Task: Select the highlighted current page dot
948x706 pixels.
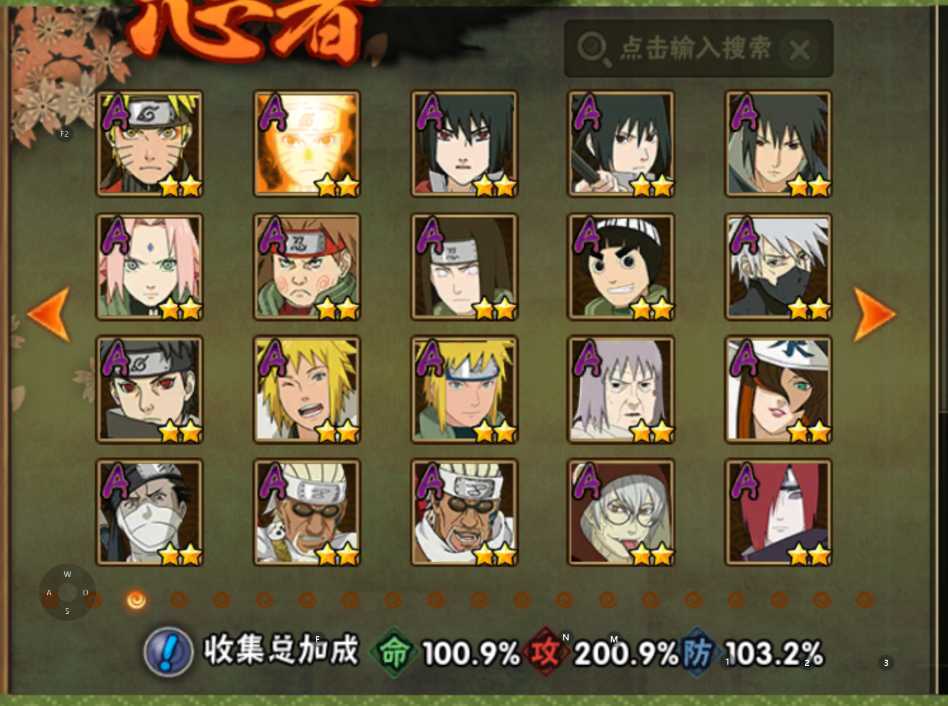Action: point(137,600)
